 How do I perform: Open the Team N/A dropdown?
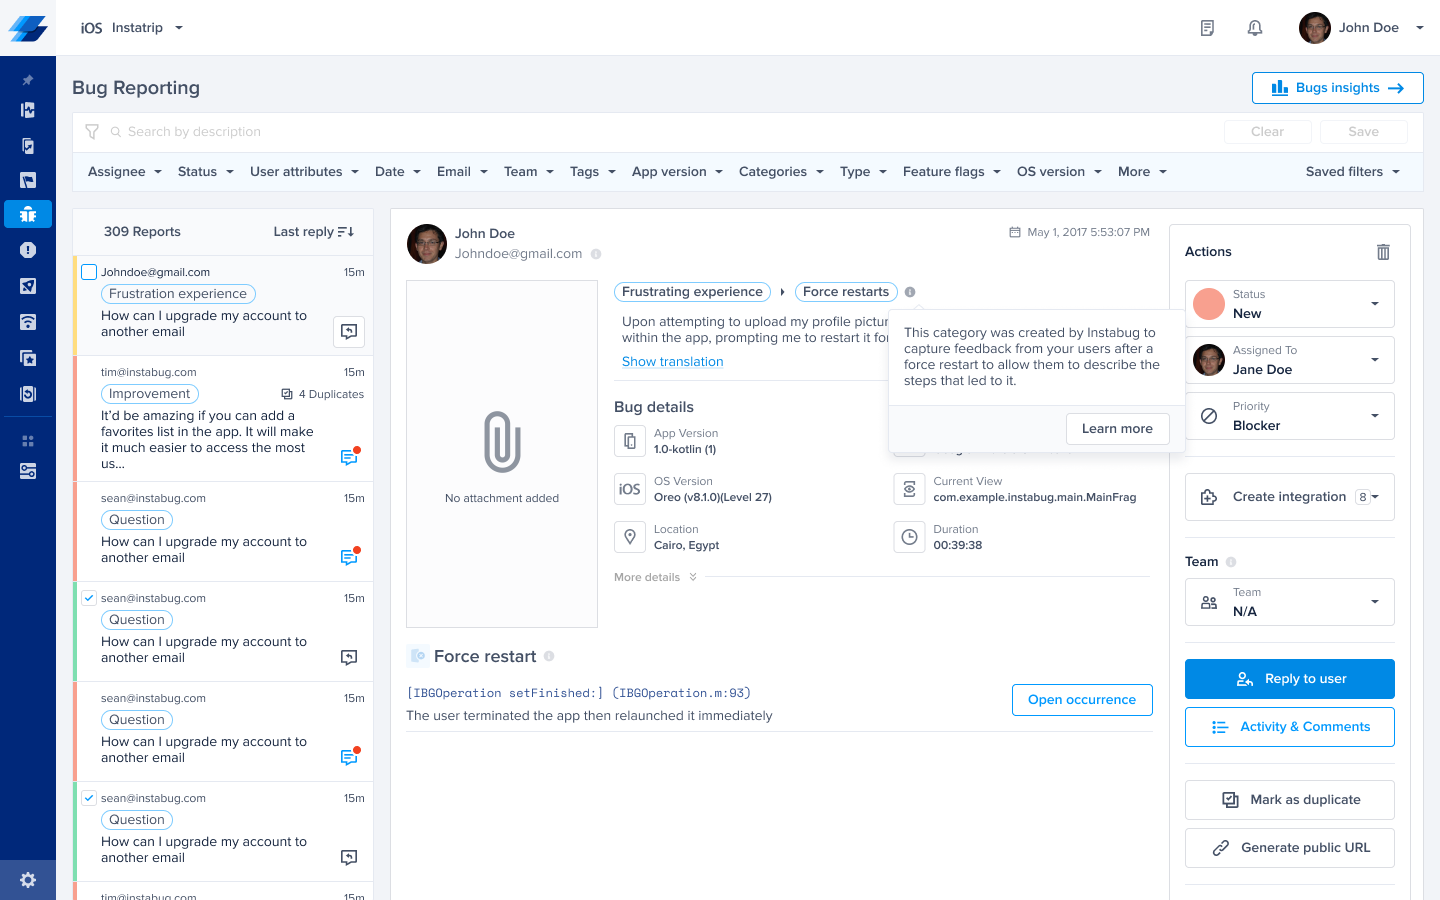(x=1290, y=602)
